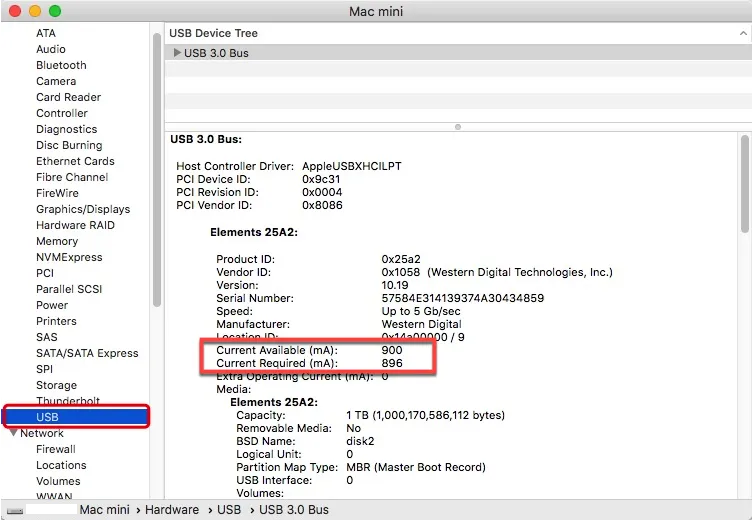Select USB in the sidebar
The width and height of the screenshot is (752, 520).
tap(48, 417)
